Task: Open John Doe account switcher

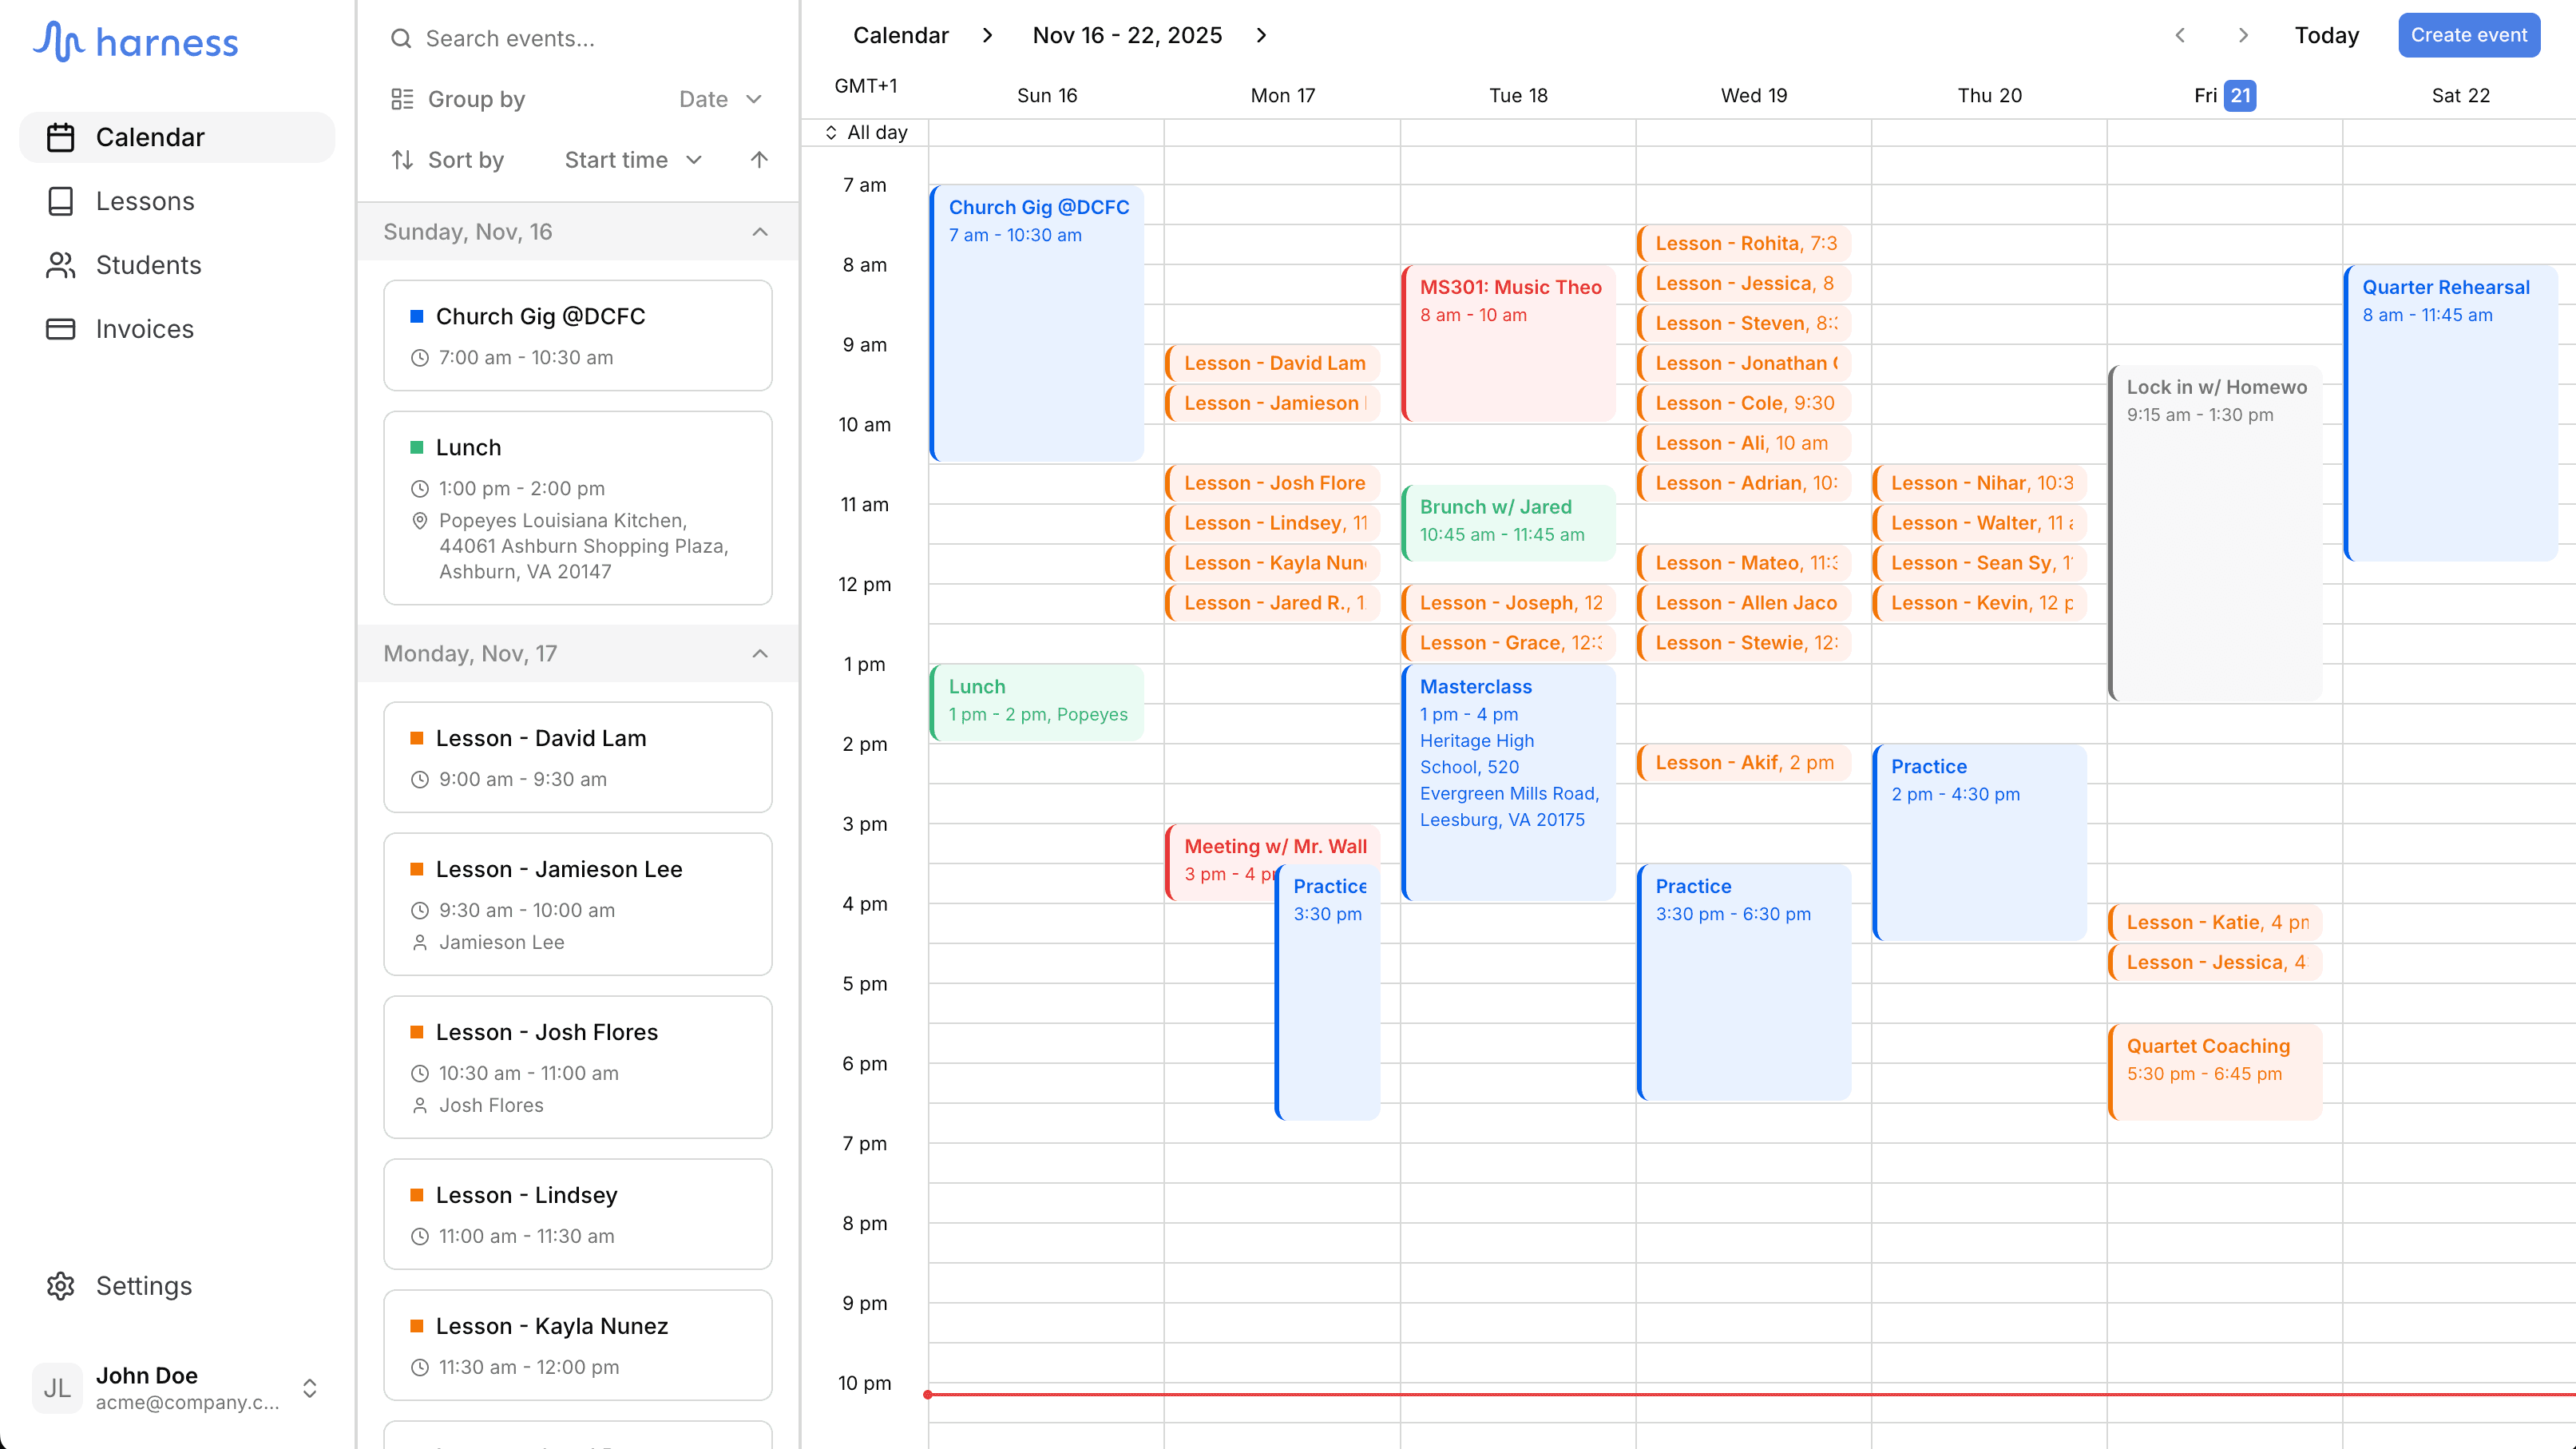Action: coord(309,1388)
